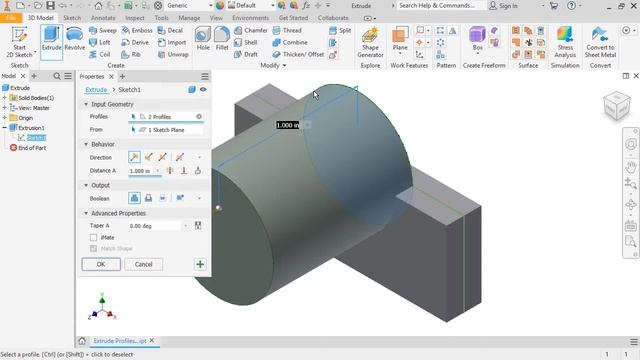Viewport: 640px width, 360px height.
Task: Pick the Thicken/Offset tool
Action: point(298,54)
